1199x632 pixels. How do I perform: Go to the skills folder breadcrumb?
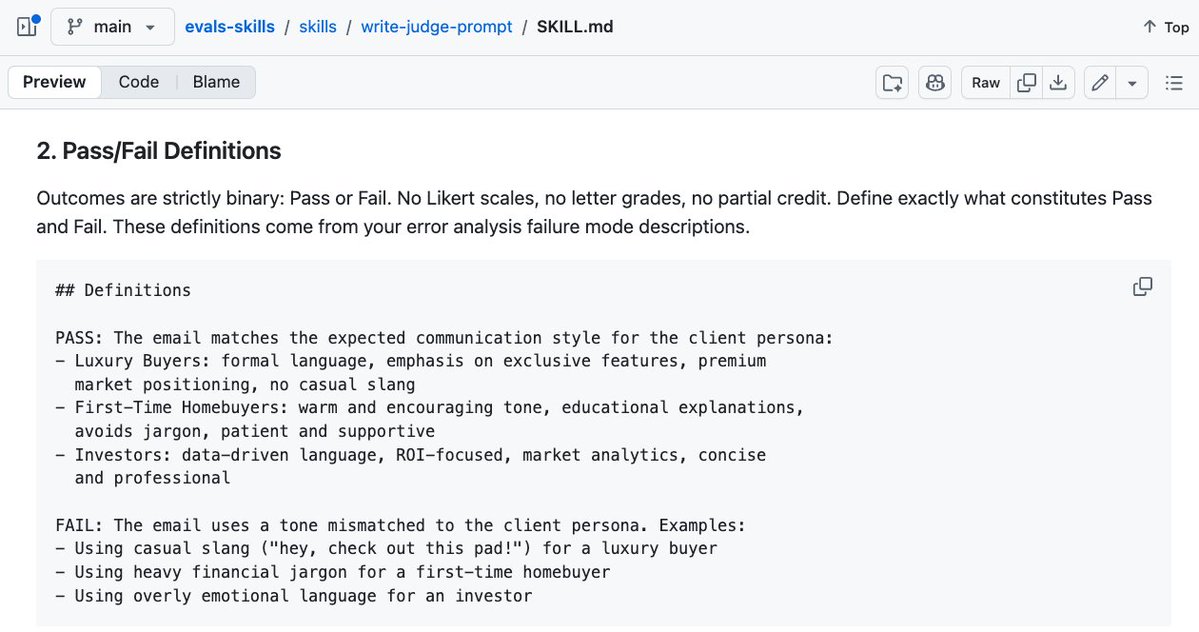tap(317, 27)
